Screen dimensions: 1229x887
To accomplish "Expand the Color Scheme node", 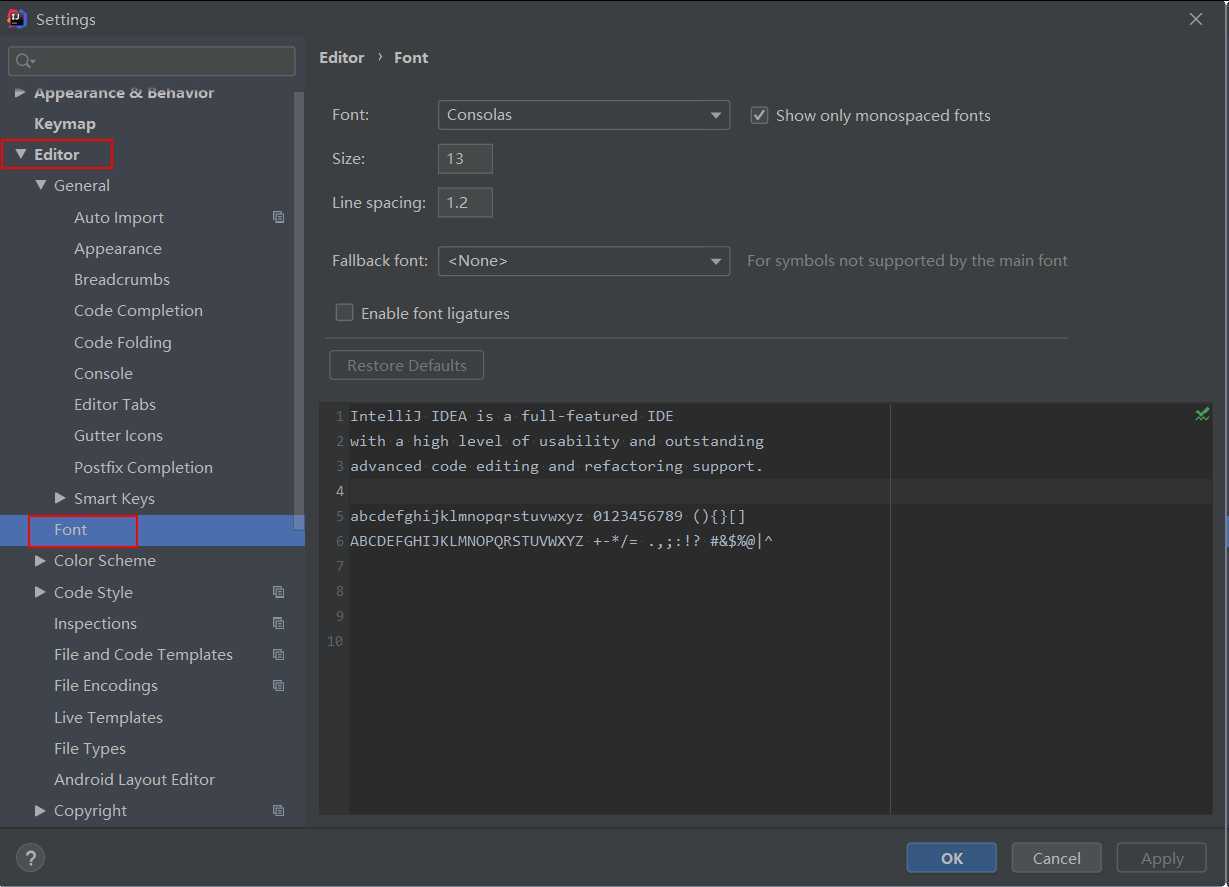I will click(x=41, y=560).
